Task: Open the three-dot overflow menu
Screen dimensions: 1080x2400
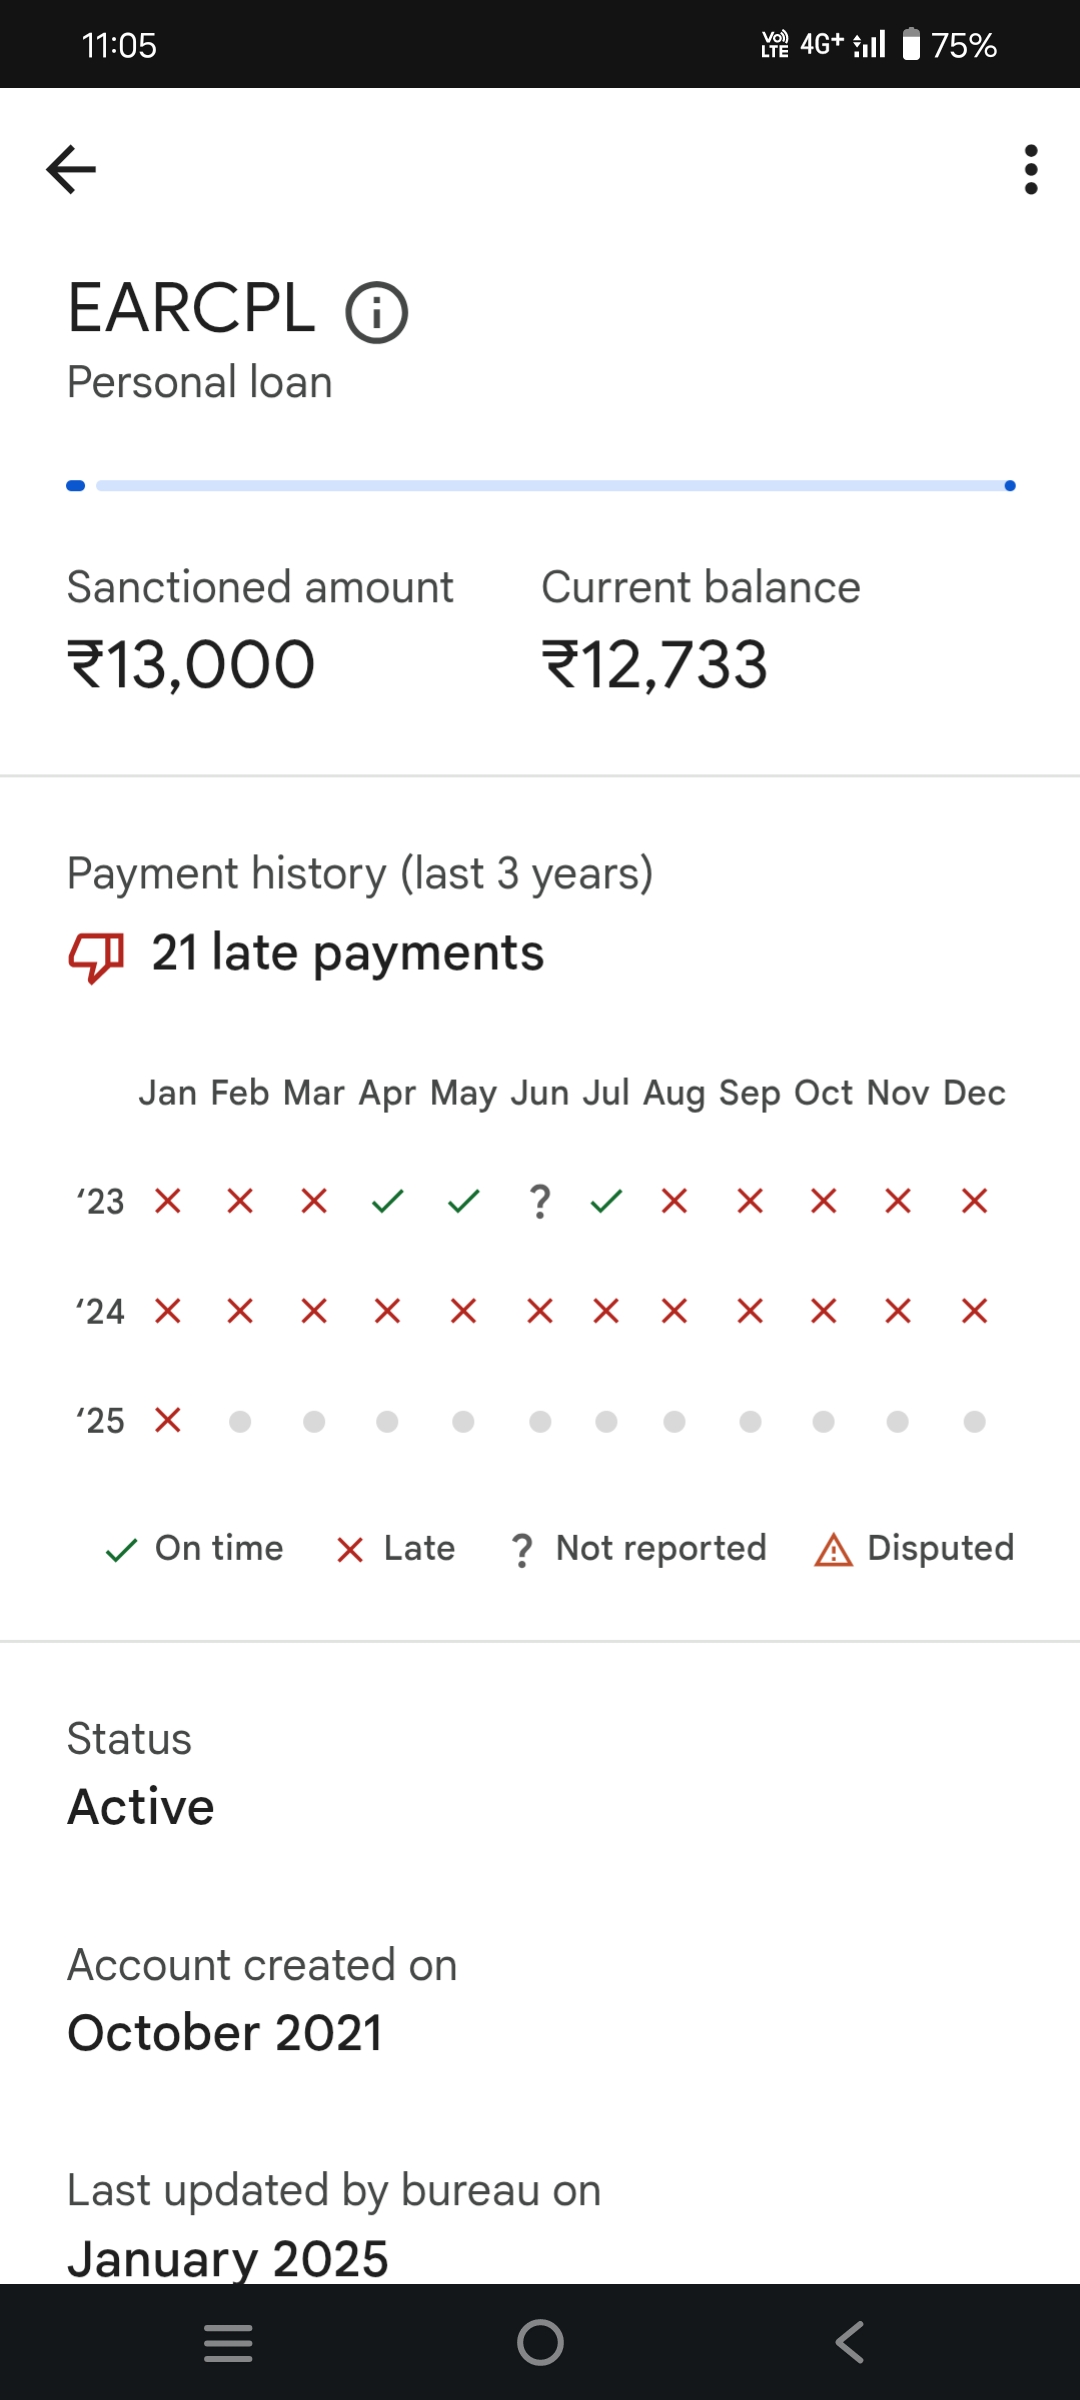Action: click(1031, 169)
